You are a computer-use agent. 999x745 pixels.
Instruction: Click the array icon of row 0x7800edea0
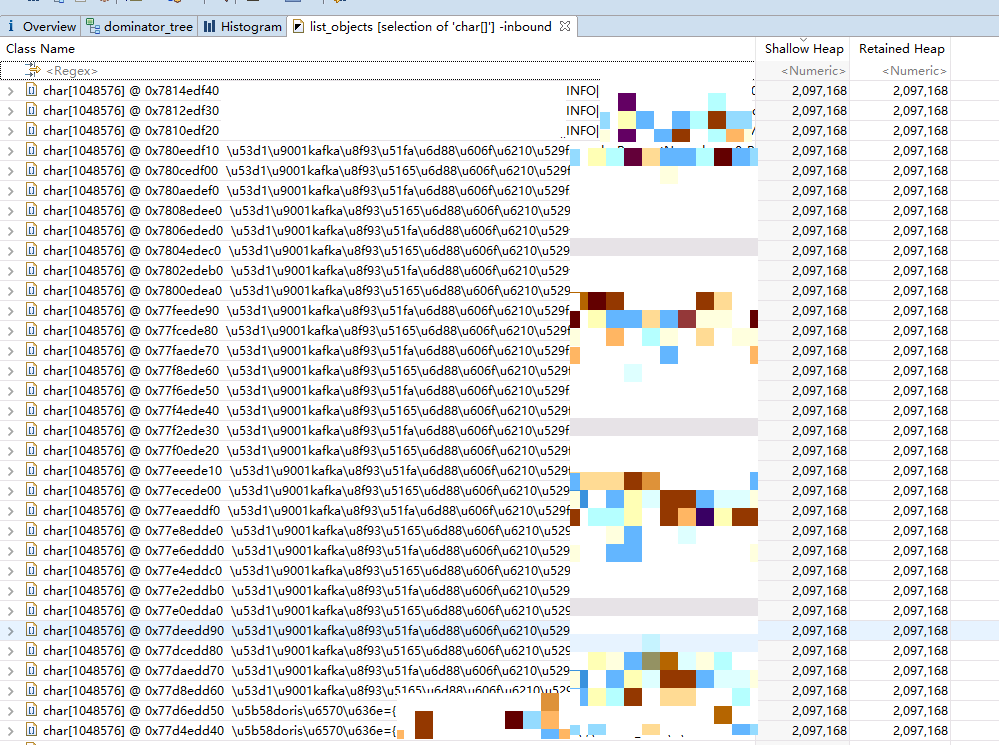(x=31, y=290)
